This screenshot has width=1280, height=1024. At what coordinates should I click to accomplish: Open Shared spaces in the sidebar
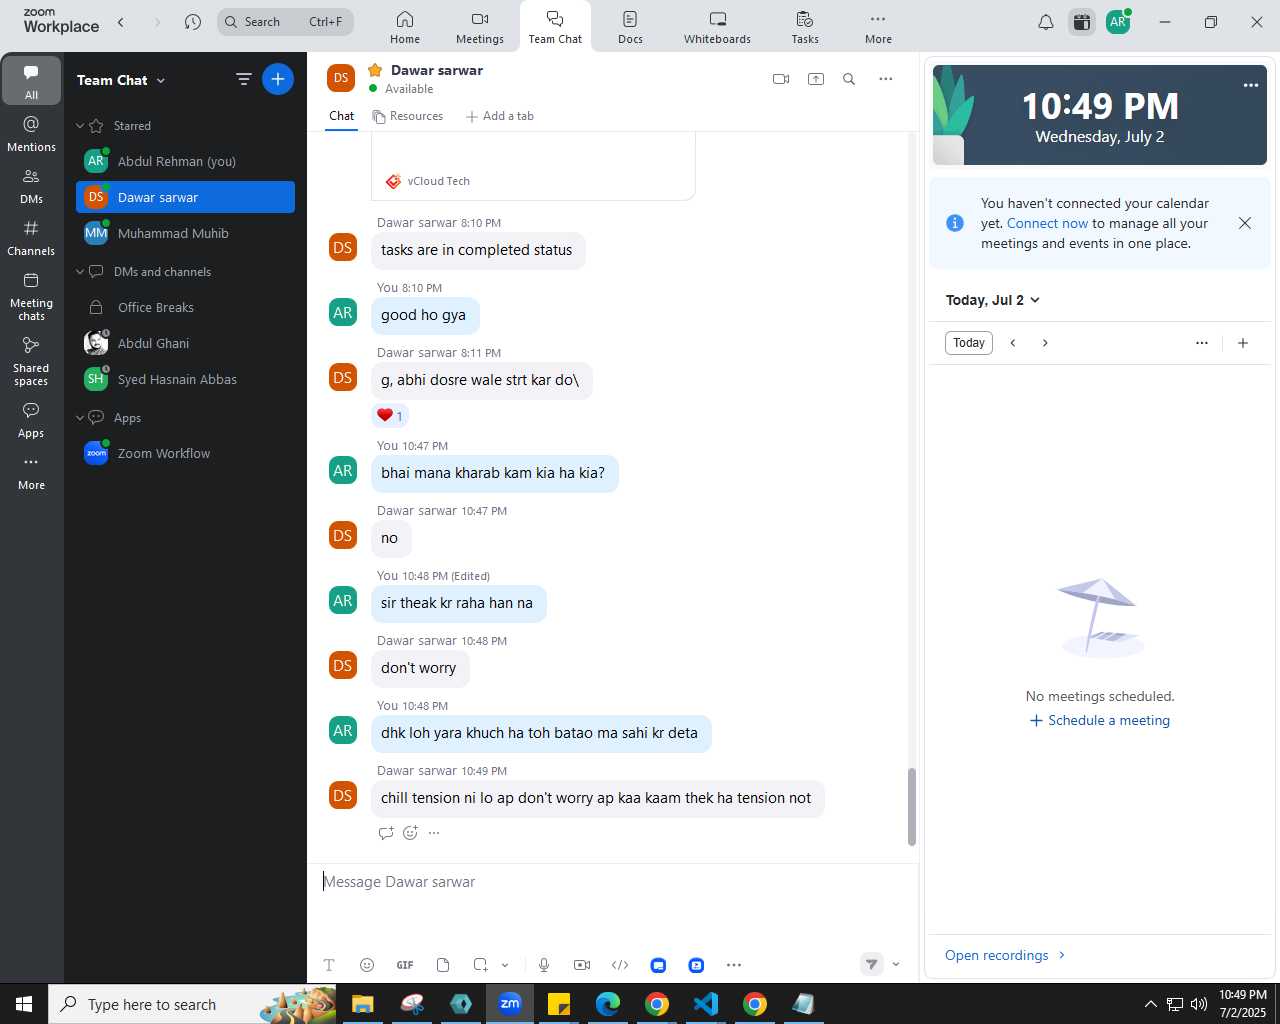31,361
